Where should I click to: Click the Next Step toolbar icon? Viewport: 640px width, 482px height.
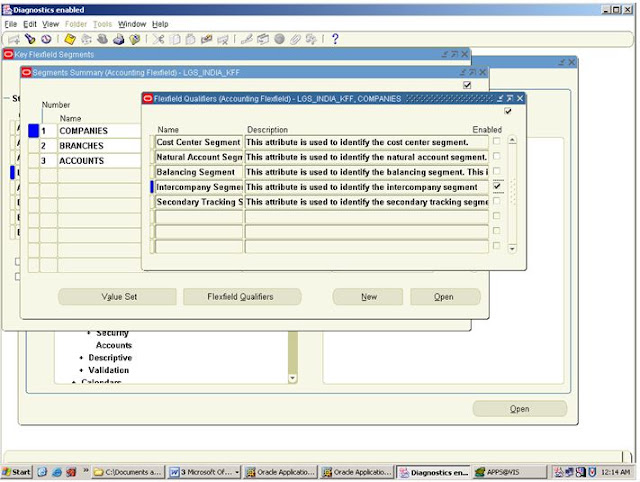86,39
